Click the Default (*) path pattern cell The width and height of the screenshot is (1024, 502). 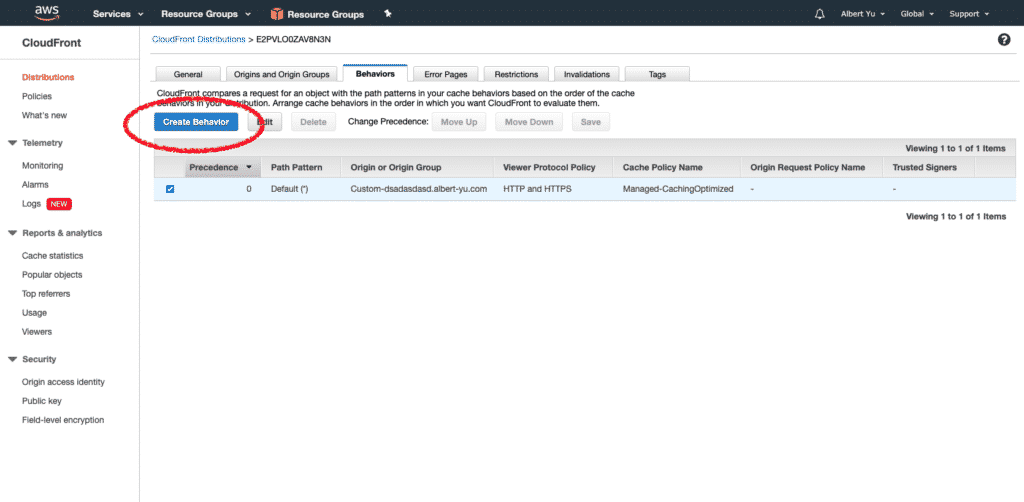point(289,189)
